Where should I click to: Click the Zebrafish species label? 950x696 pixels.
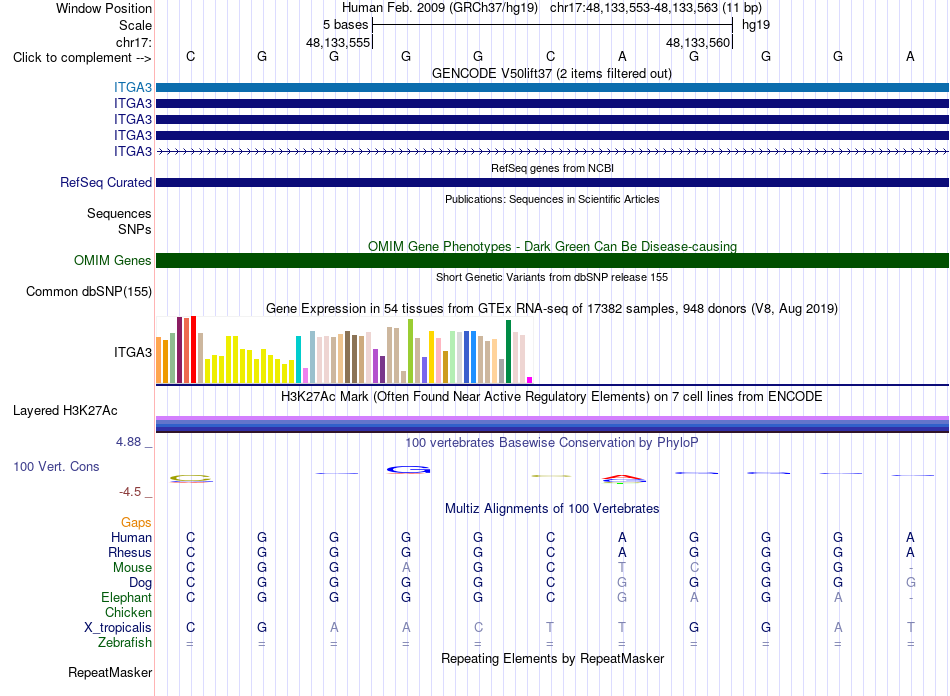click(x=125, y=643)
